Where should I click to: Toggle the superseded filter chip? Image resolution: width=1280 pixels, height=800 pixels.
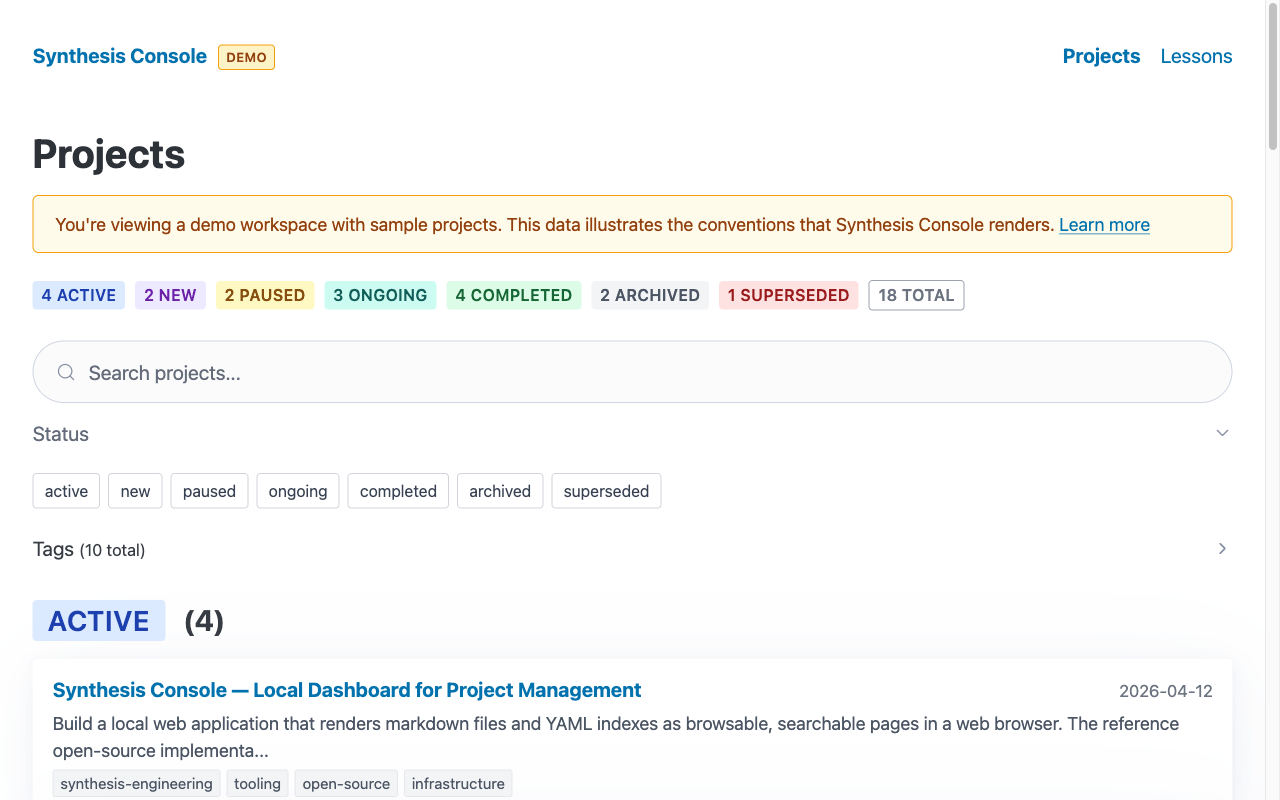point(606,491)
